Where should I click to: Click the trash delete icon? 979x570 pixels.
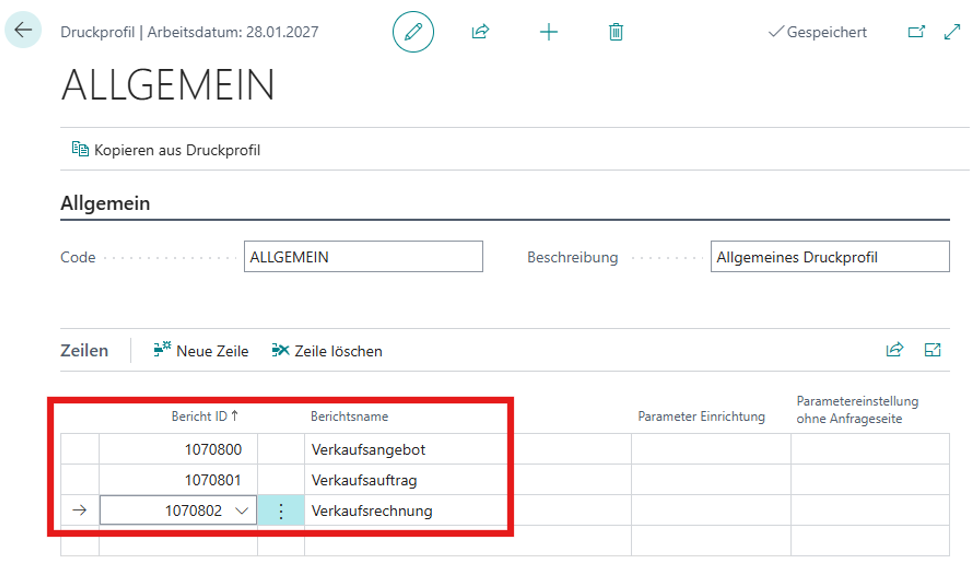pyautogui.click(x=616, y=32)
